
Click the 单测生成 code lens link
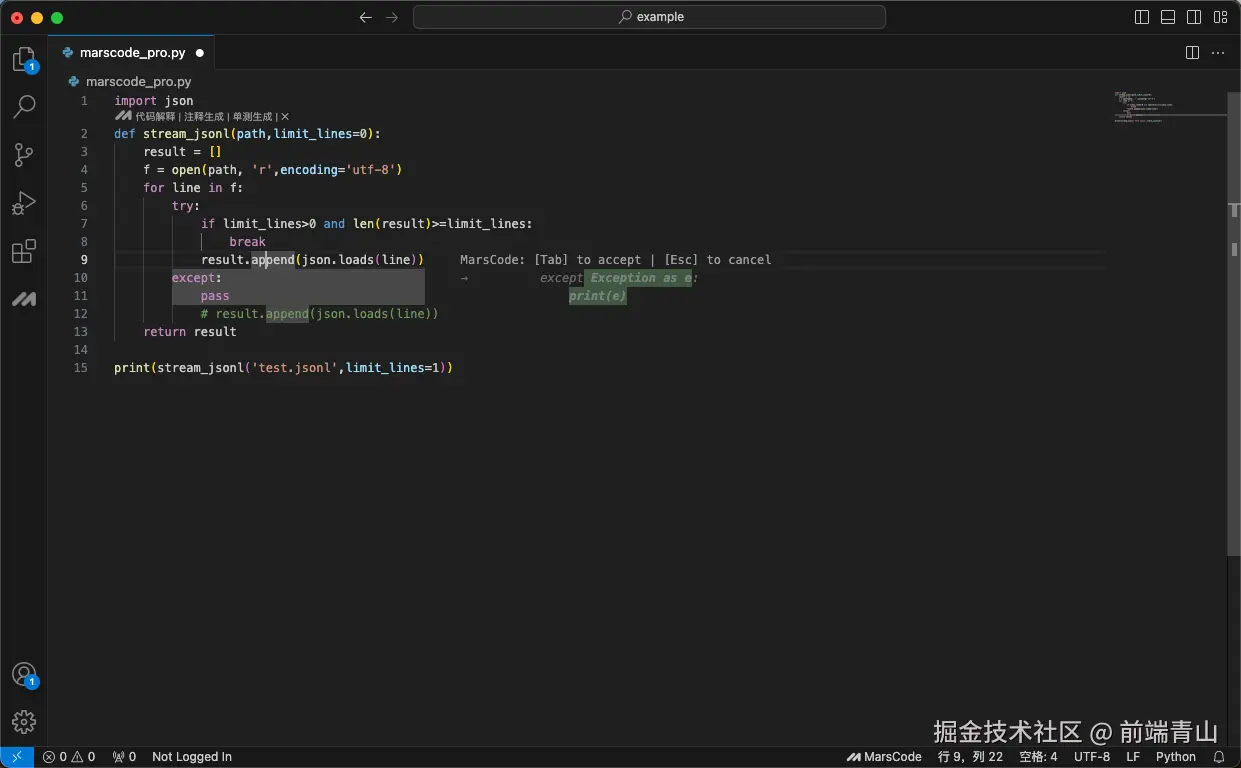252,117
